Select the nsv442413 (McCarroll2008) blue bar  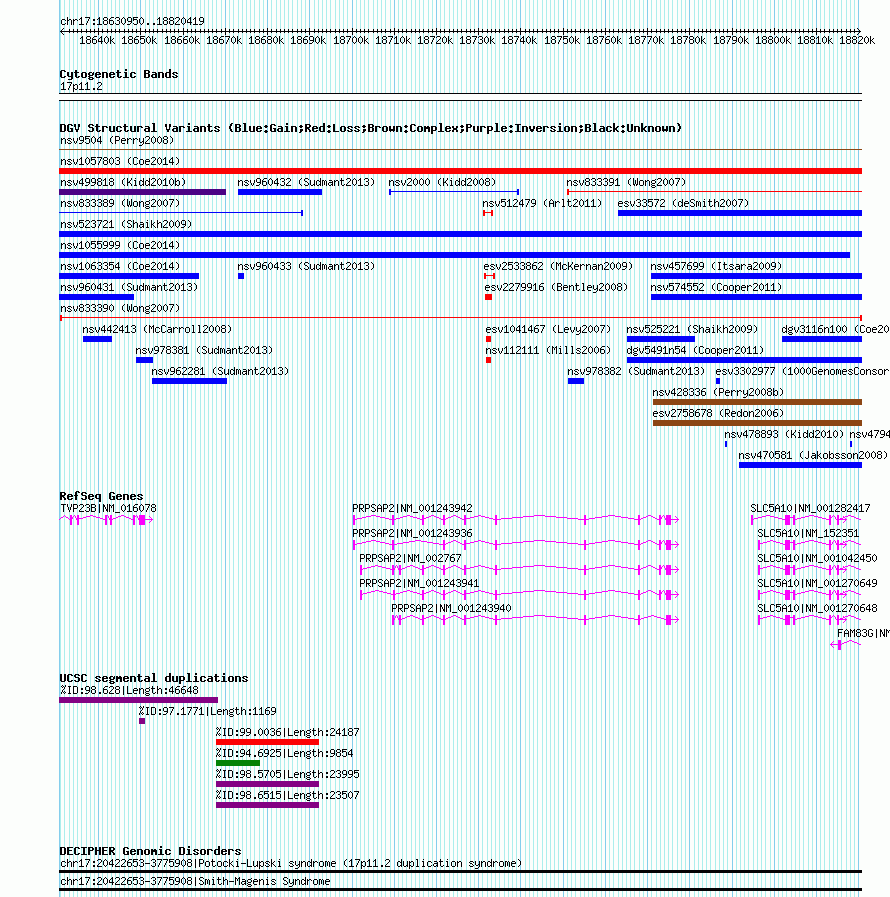pyautogui.click(x=97, y=339)
